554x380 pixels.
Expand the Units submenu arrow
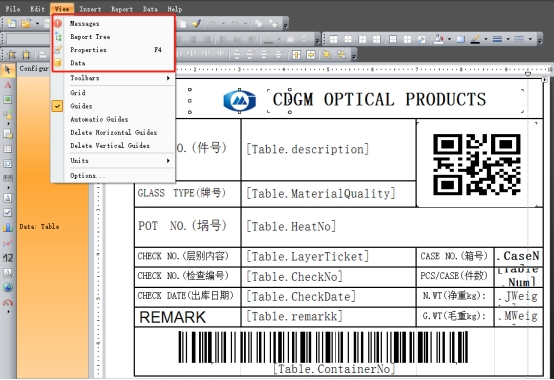tap(168, 161)
